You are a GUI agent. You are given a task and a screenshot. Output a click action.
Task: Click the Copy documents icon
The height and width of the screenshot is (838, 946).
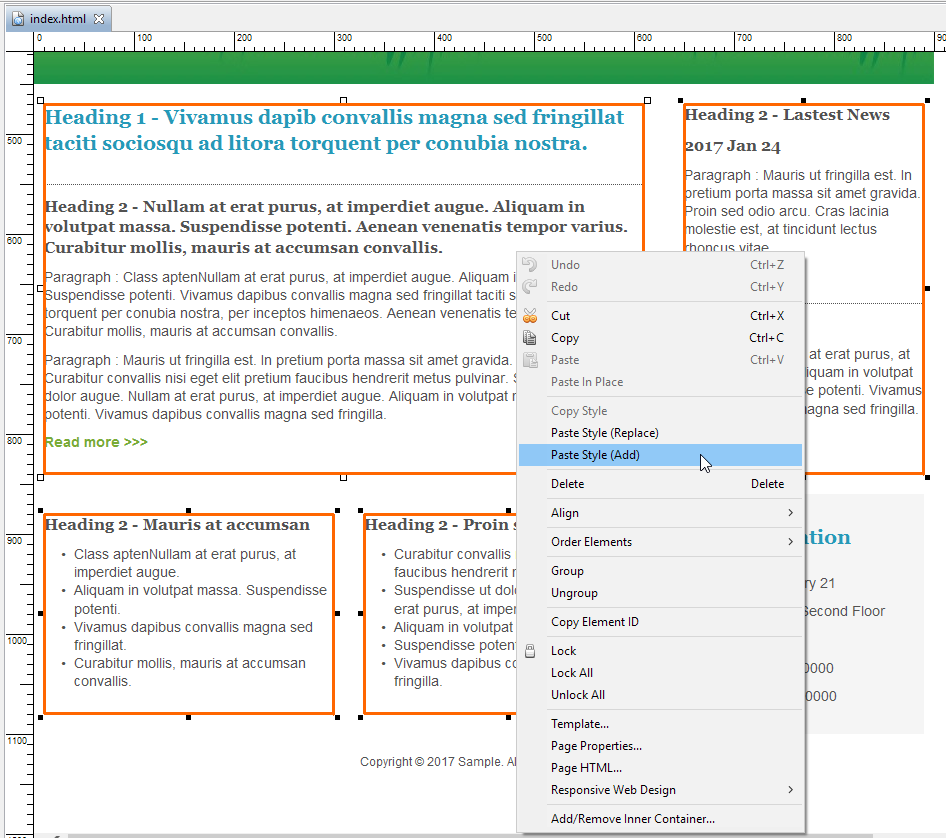click(x=530, y=338)
